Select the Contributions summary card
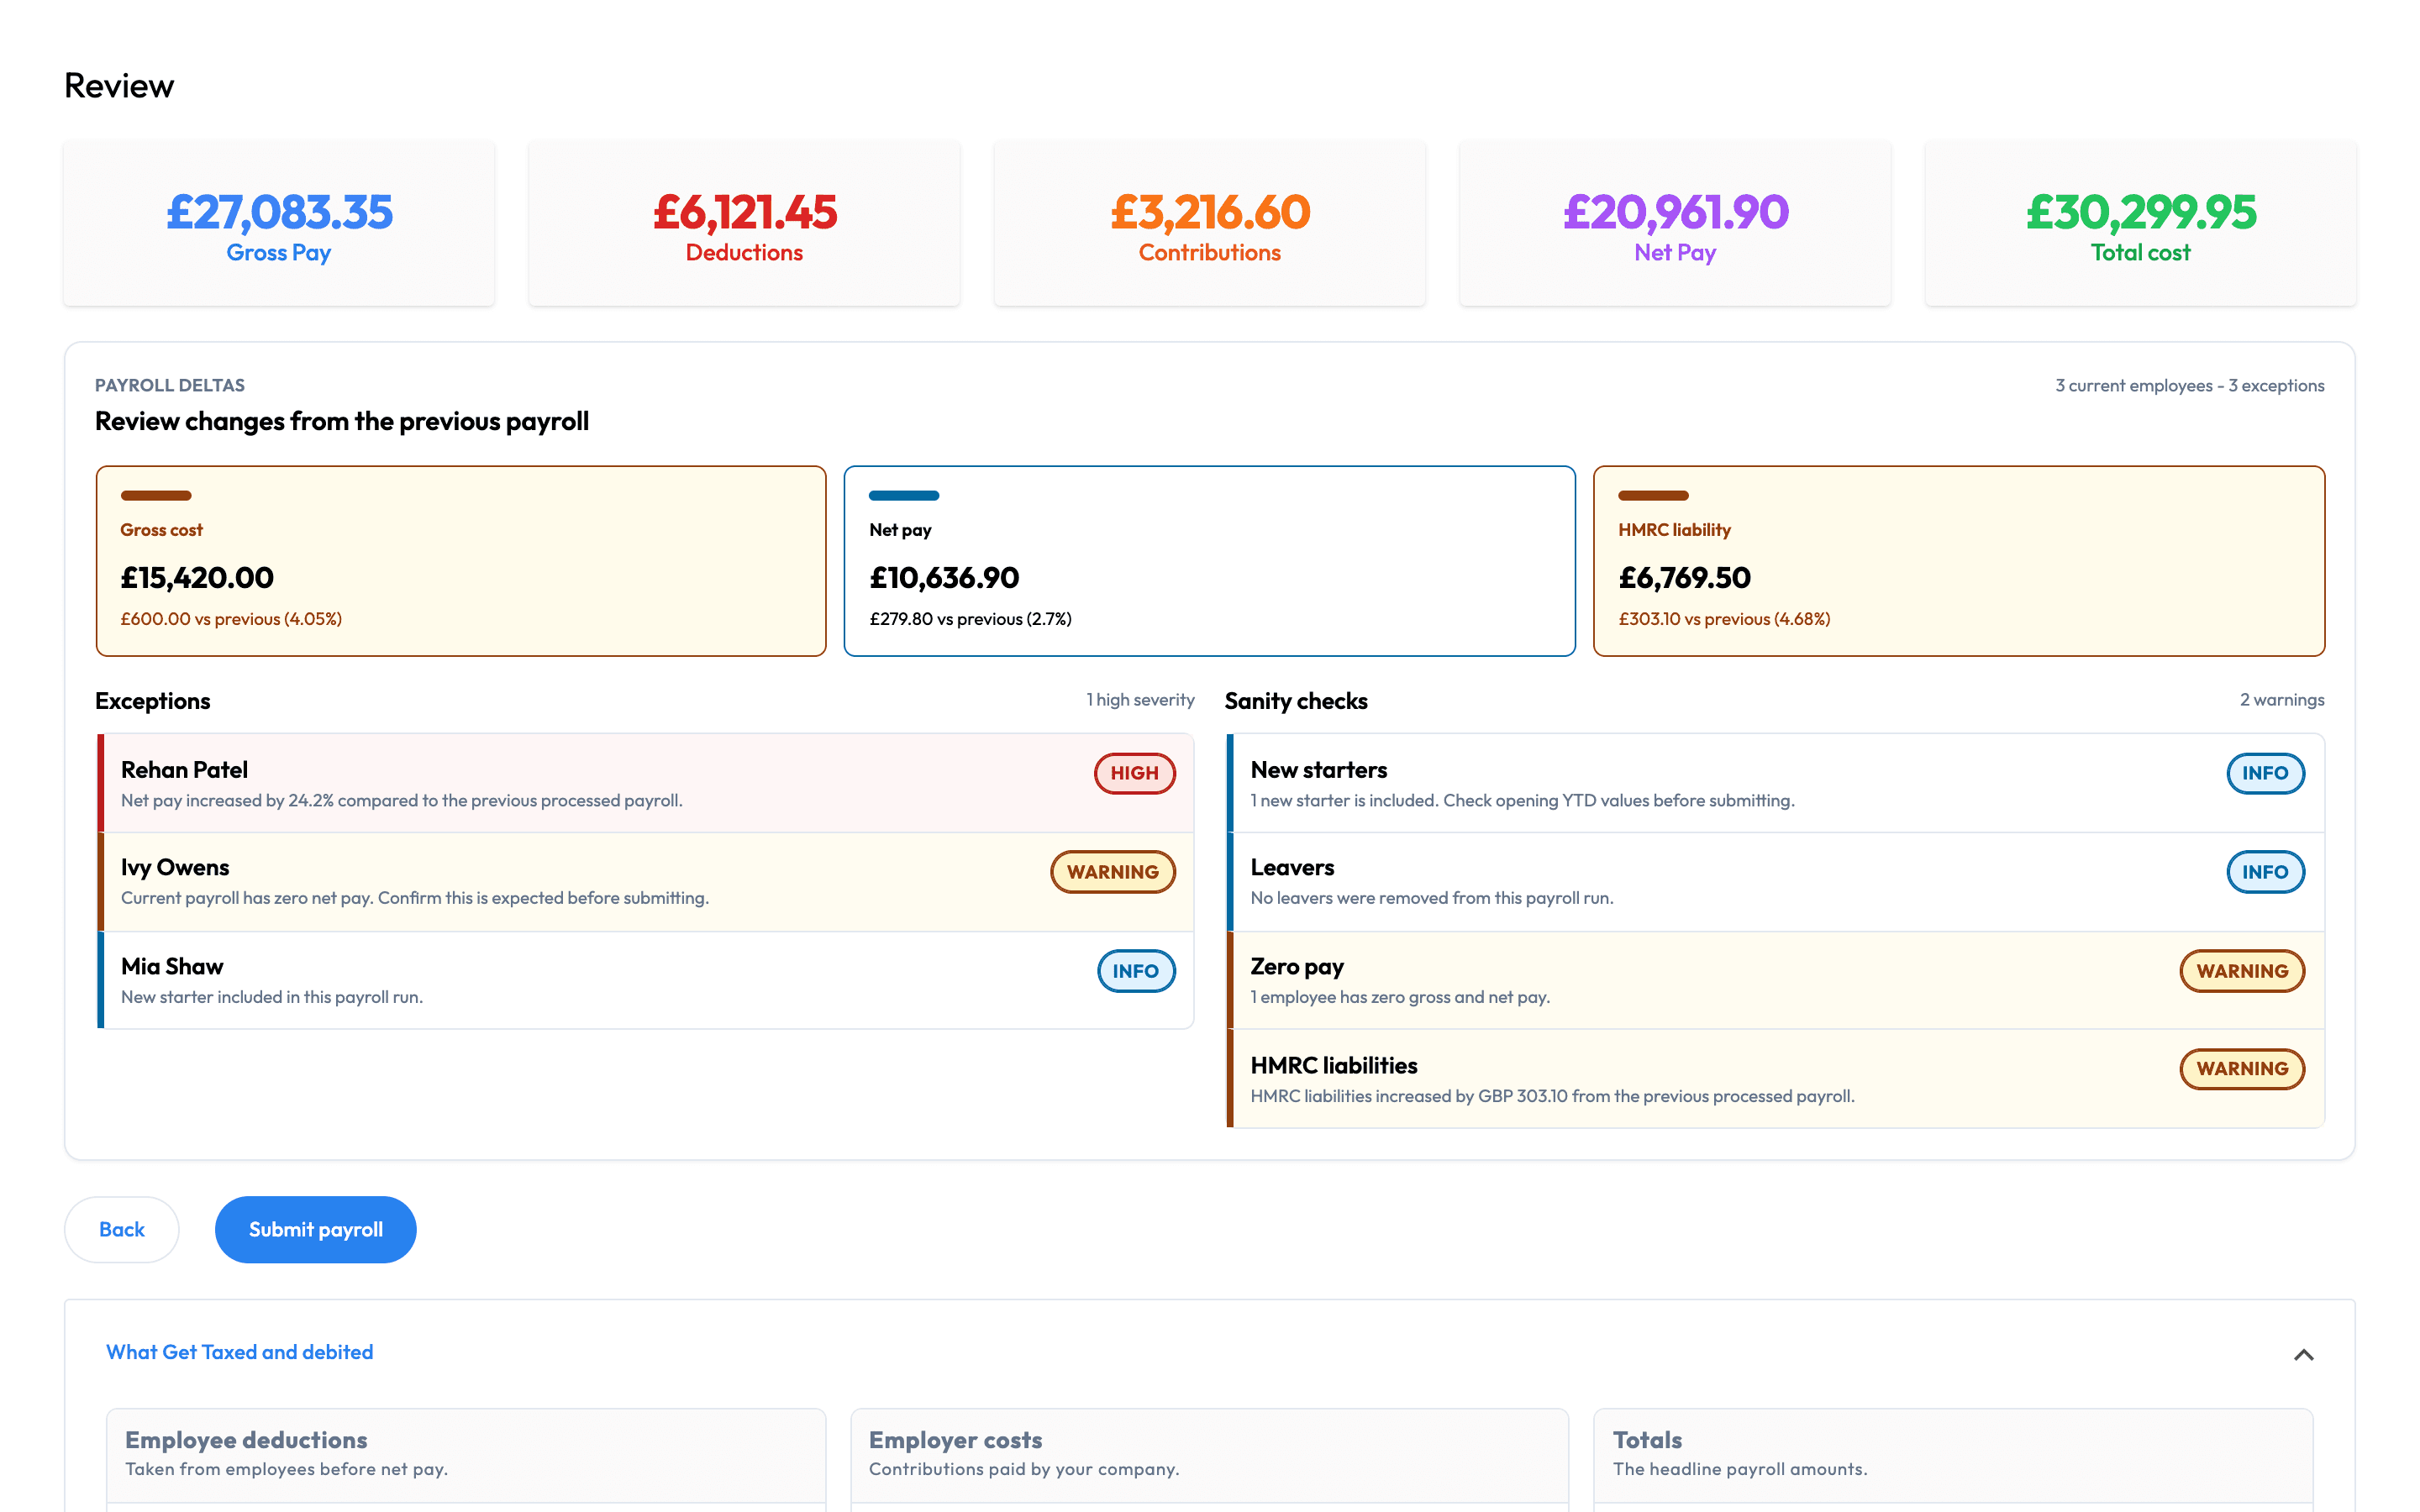2420x1512 pixels. (1210, 223)
